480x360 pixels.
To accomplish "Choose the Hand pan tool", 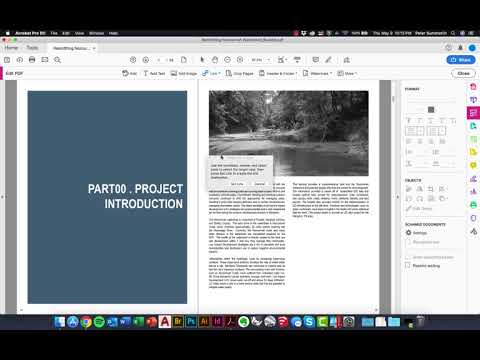I will [x=215, y=60].
